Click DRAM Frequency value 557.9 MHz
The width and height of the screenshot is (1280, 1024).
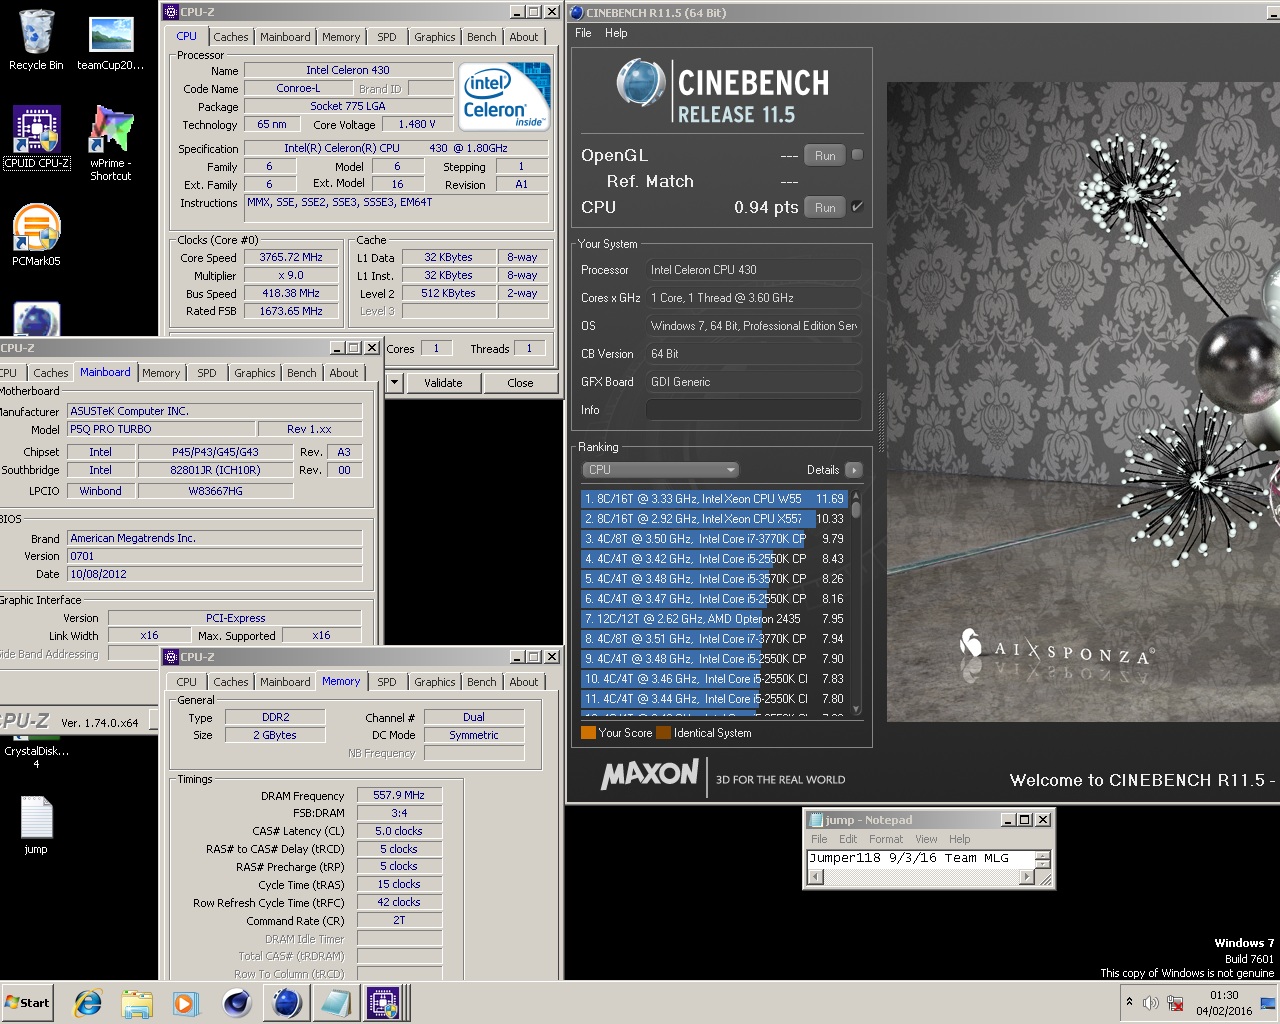coord(399,795)
